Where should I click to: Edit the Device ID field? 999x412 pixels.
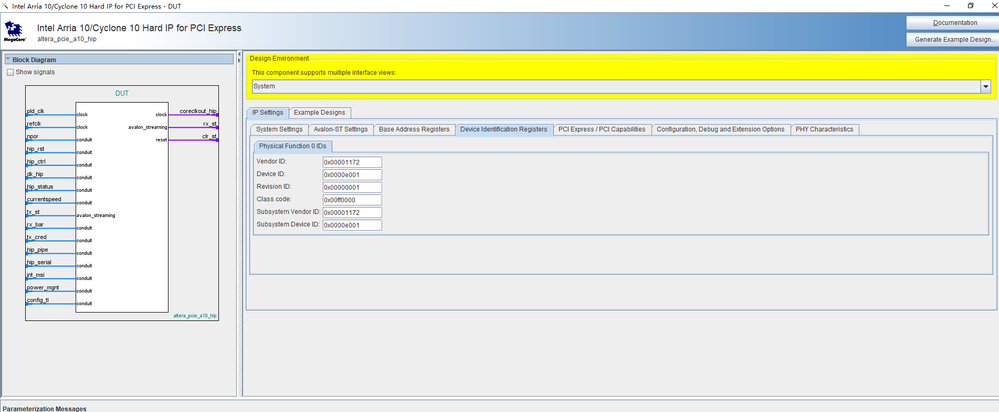click(352, 174)
